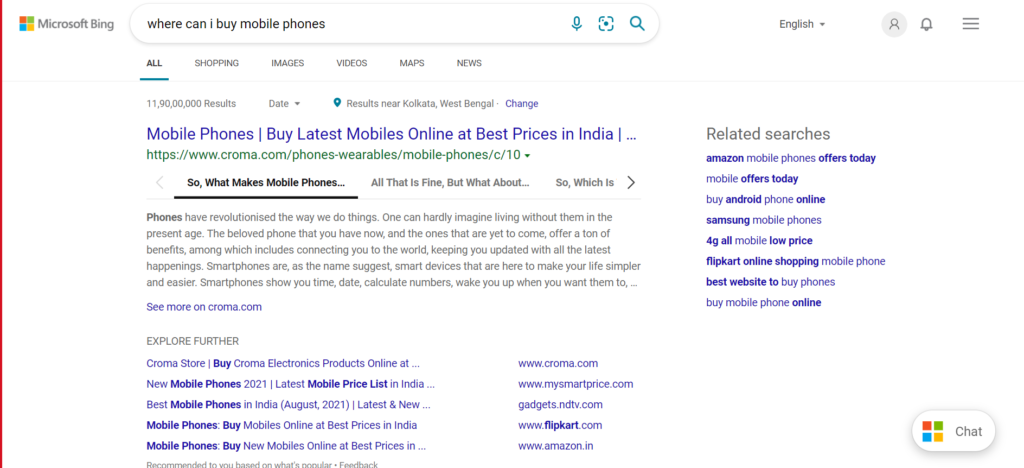Open the user account profile icon
Viewport: 1024px width, 468px height.
pyautogui.click(x=894, y=24)
